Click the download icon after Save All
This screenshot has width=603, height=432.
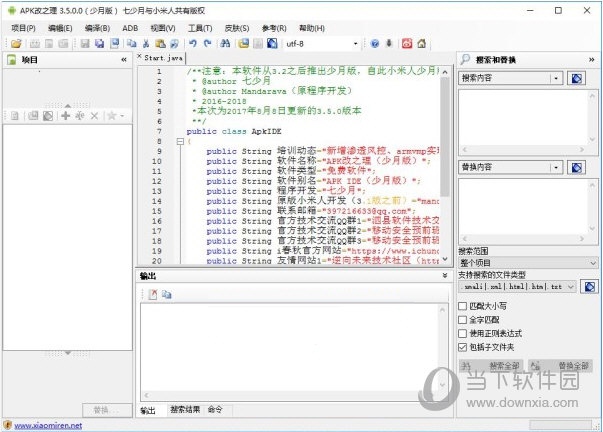[114, 43]
